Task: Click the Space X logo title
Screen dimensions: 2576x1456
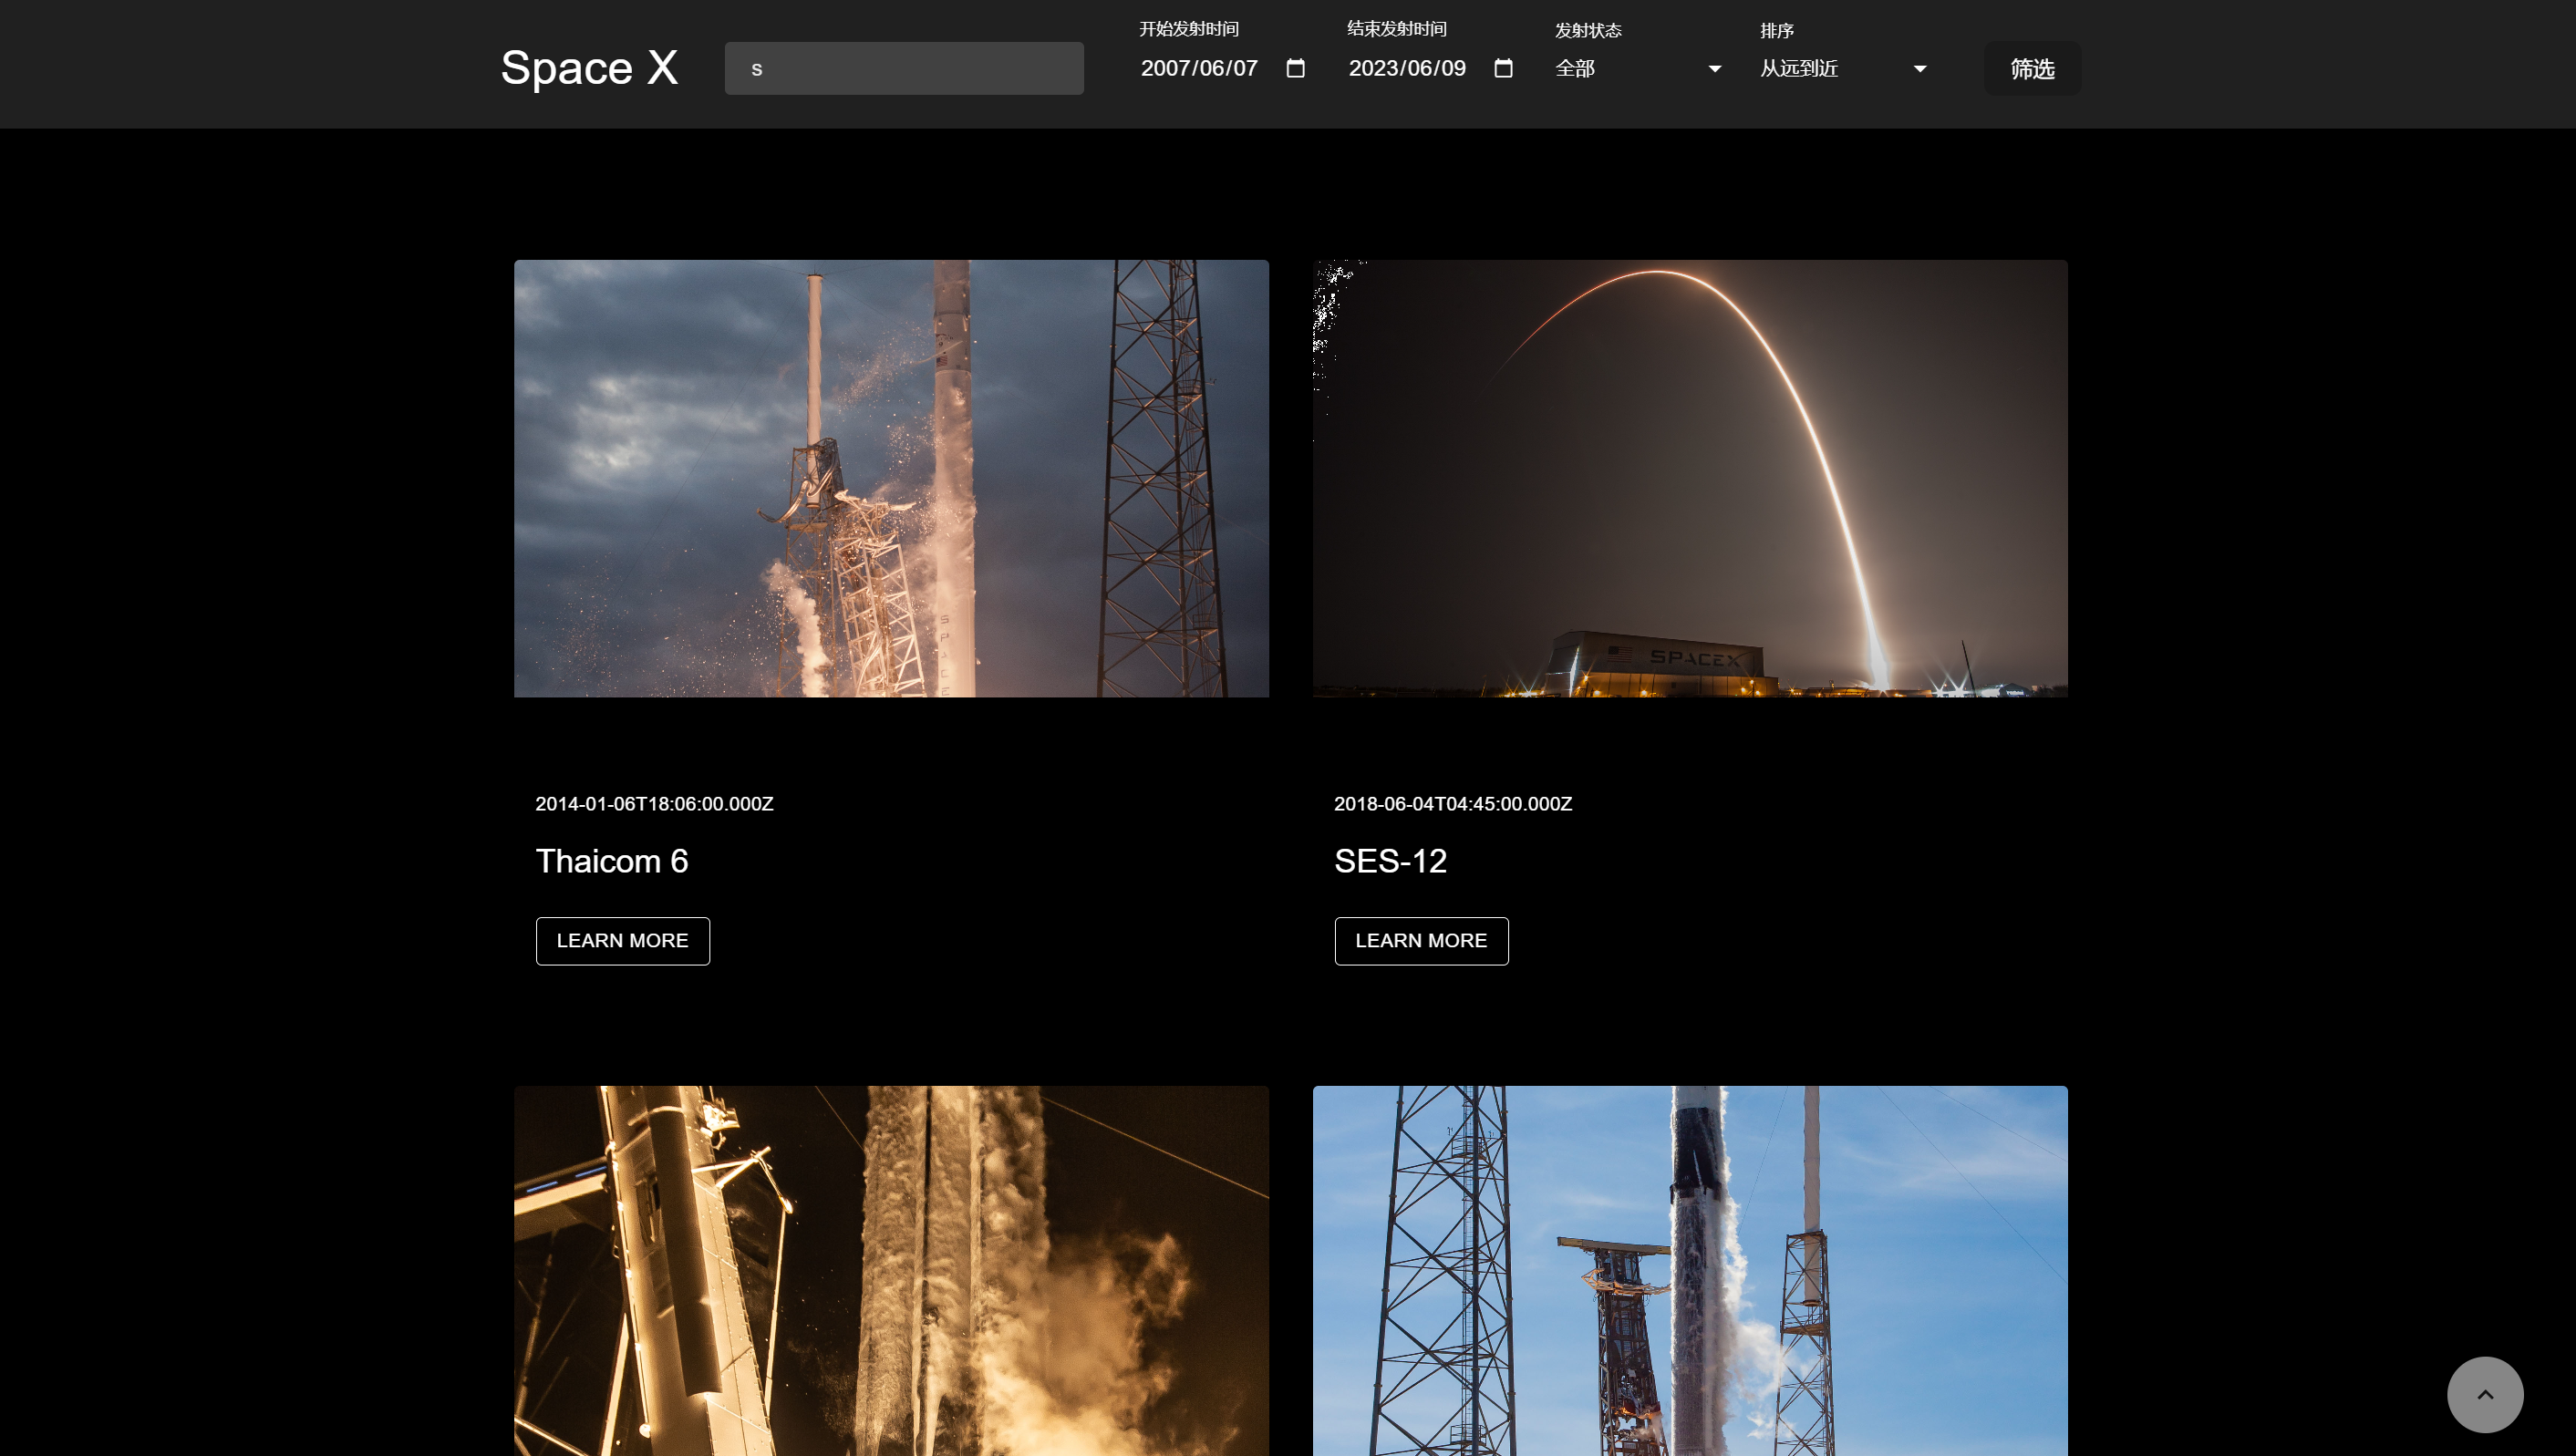Action: point(589,68)
